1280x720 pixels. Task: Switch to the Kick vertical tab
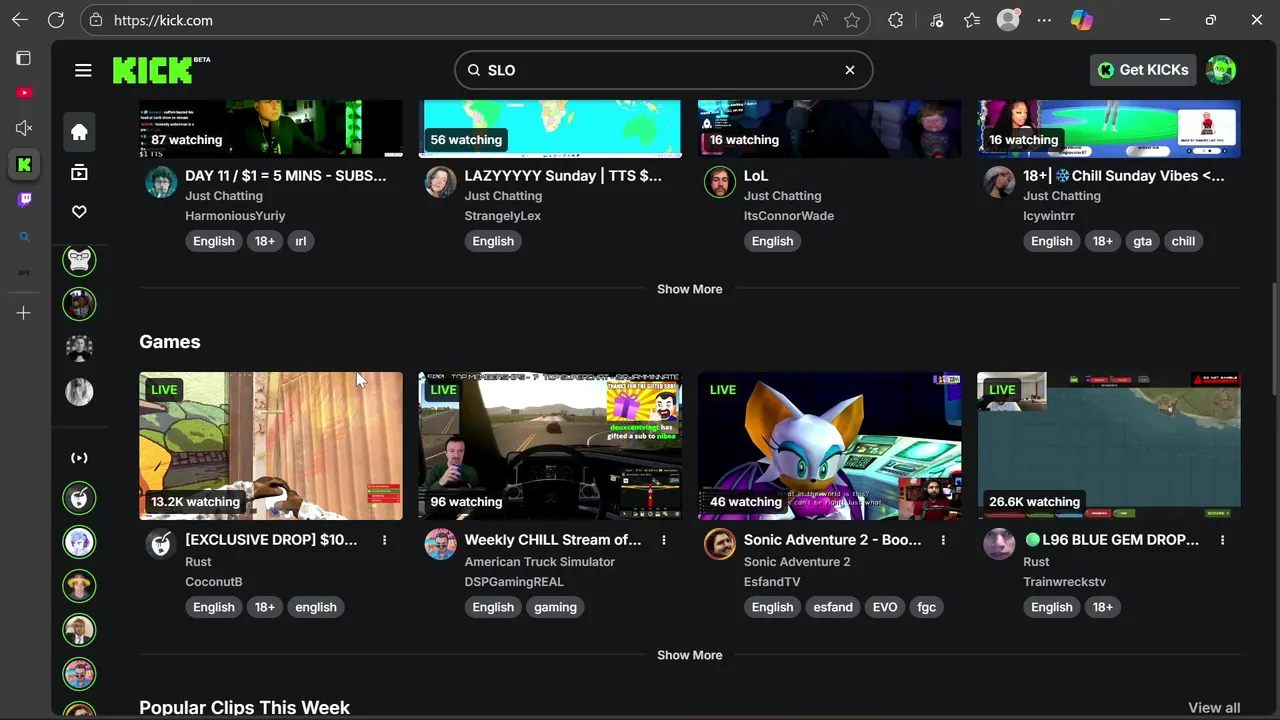pos(24,164)
